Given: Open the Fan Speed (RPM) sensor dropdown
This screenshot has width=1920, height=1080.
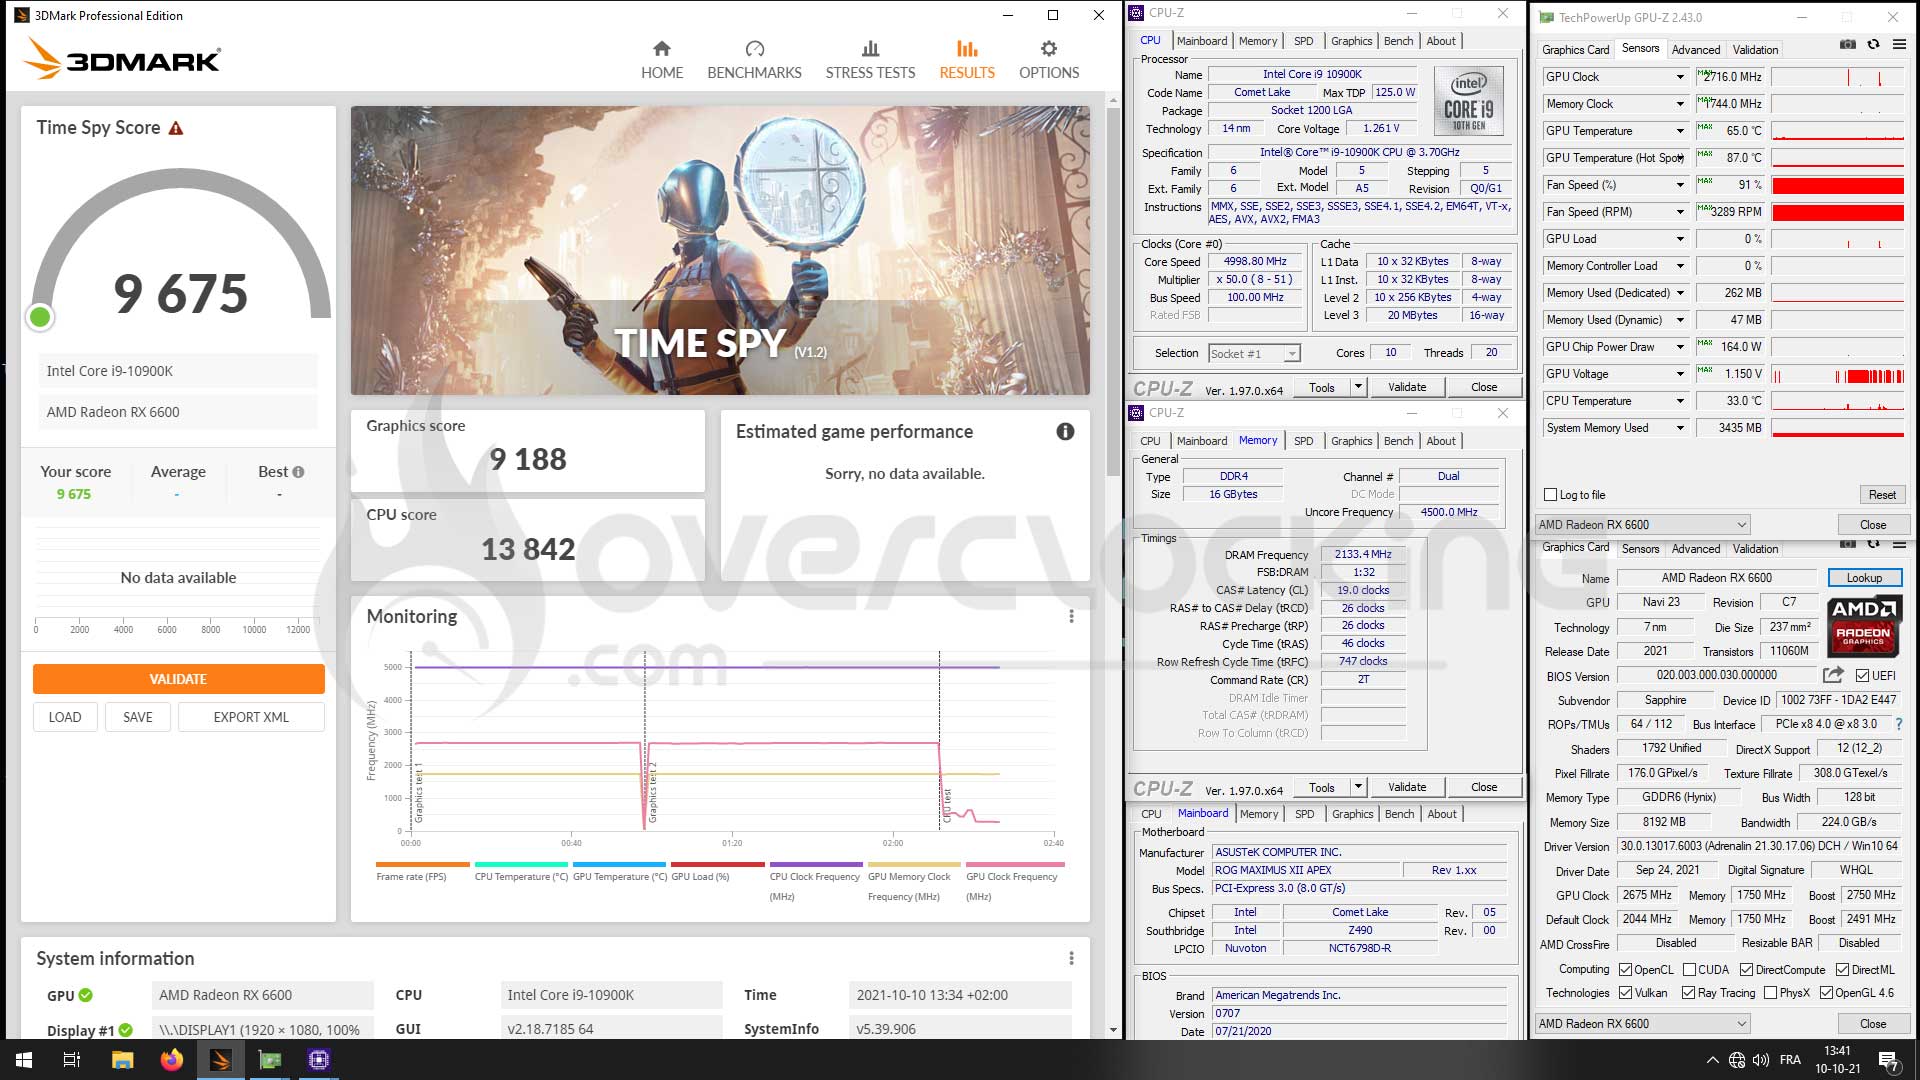Looking at the screenshot, I should [x=1680, y=212].
